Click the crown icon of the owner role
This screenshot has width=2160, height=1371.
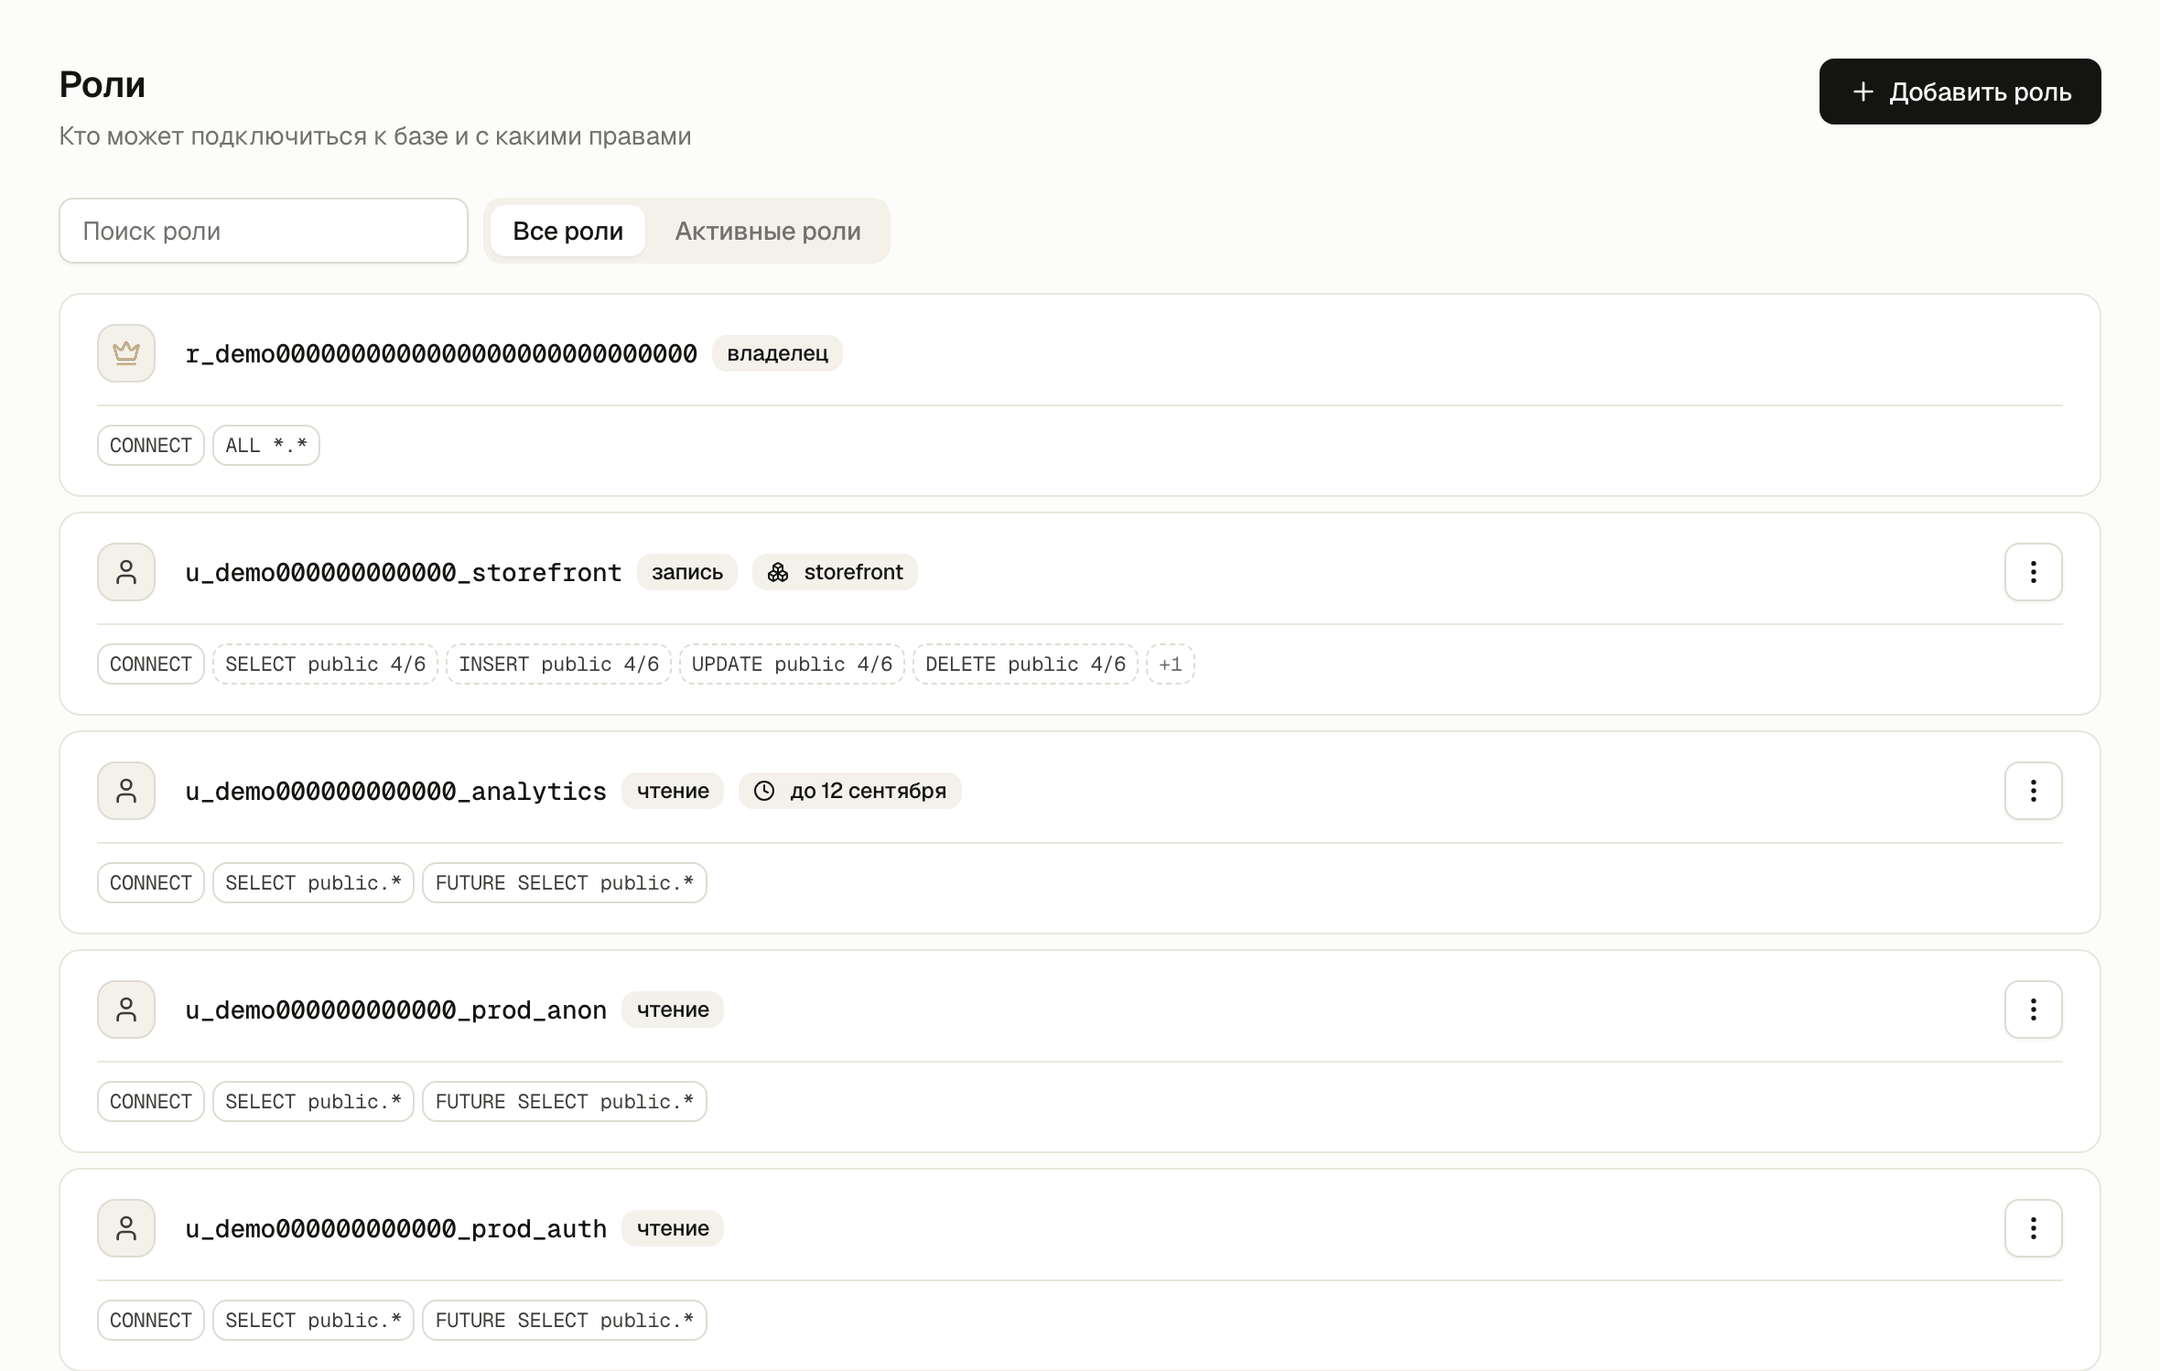(x=126, y=353)
